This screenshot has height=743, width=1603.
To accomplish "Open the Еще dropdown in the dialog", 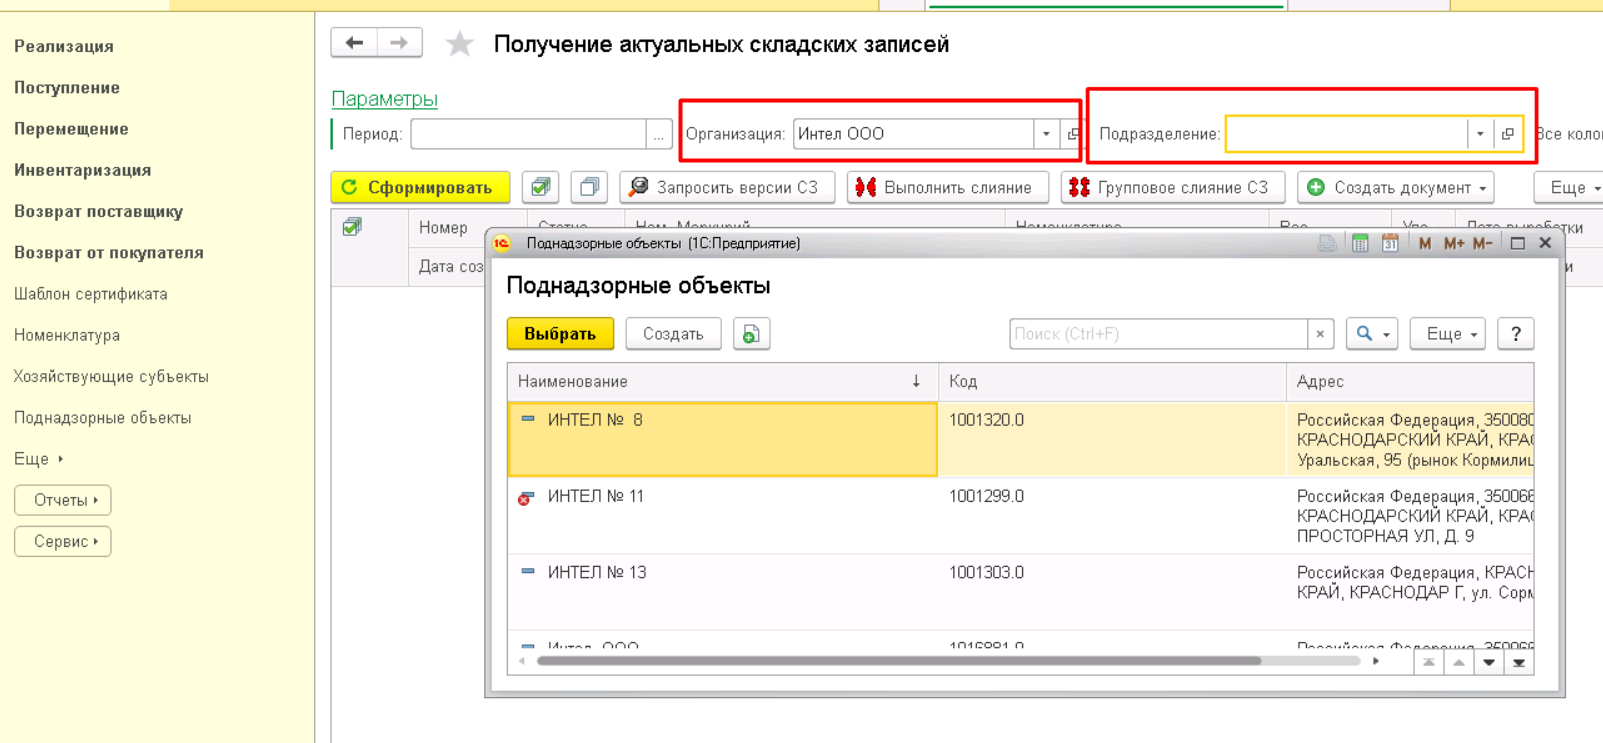I will coord(1448,334).
